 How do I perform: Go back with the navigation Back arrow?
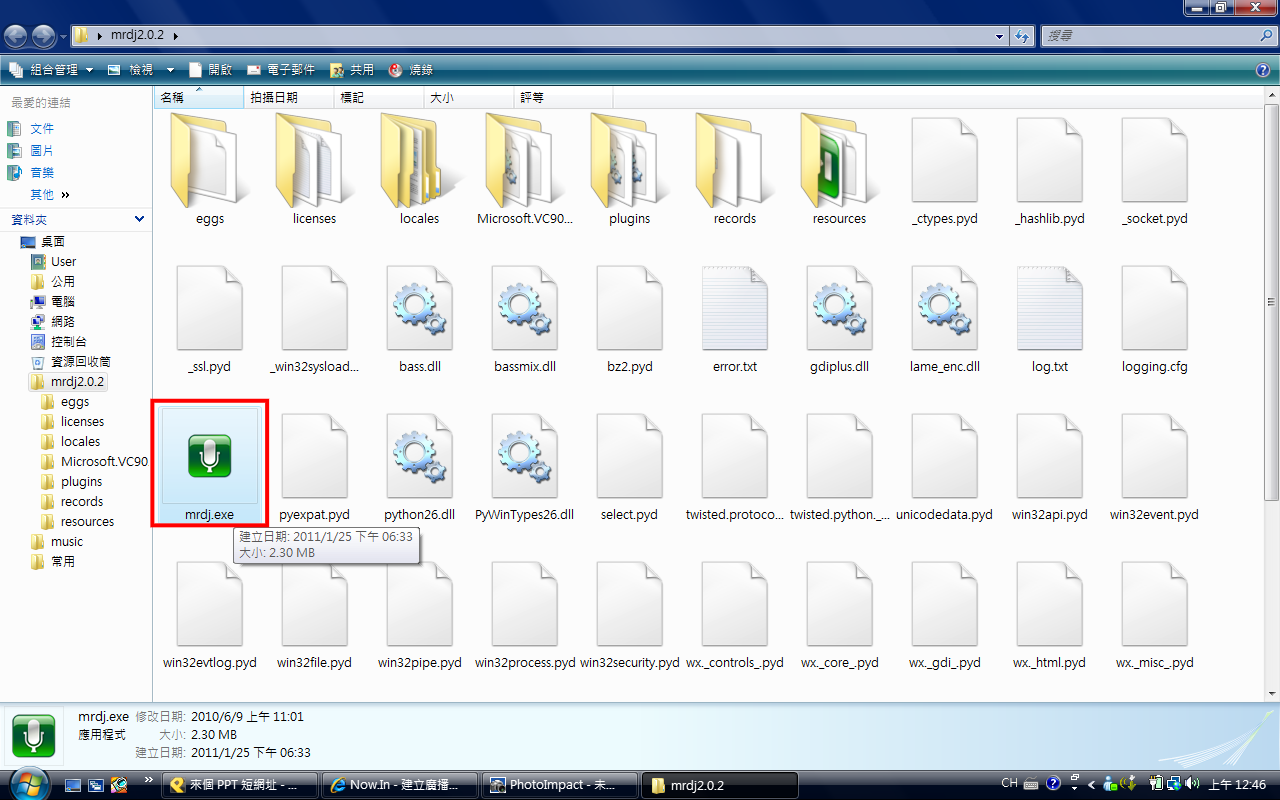click(x=16, y=36)
